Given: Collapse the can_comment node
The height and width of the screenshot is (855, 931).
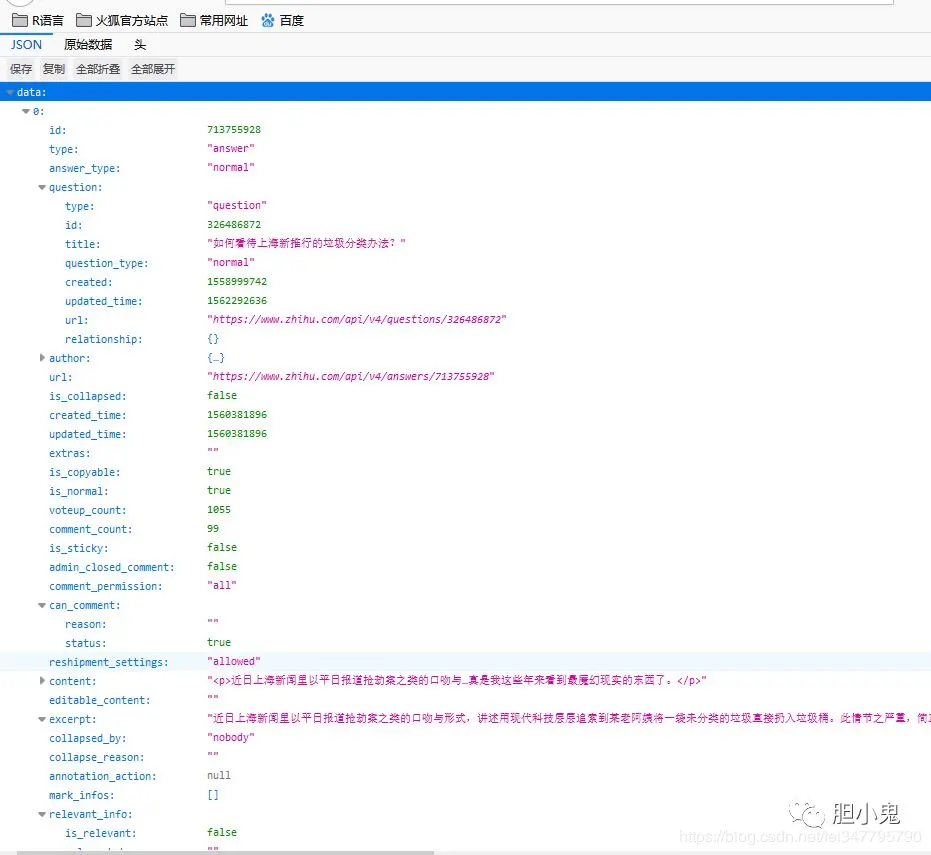Looking at the screenshot, I should [x=42, y=605].
